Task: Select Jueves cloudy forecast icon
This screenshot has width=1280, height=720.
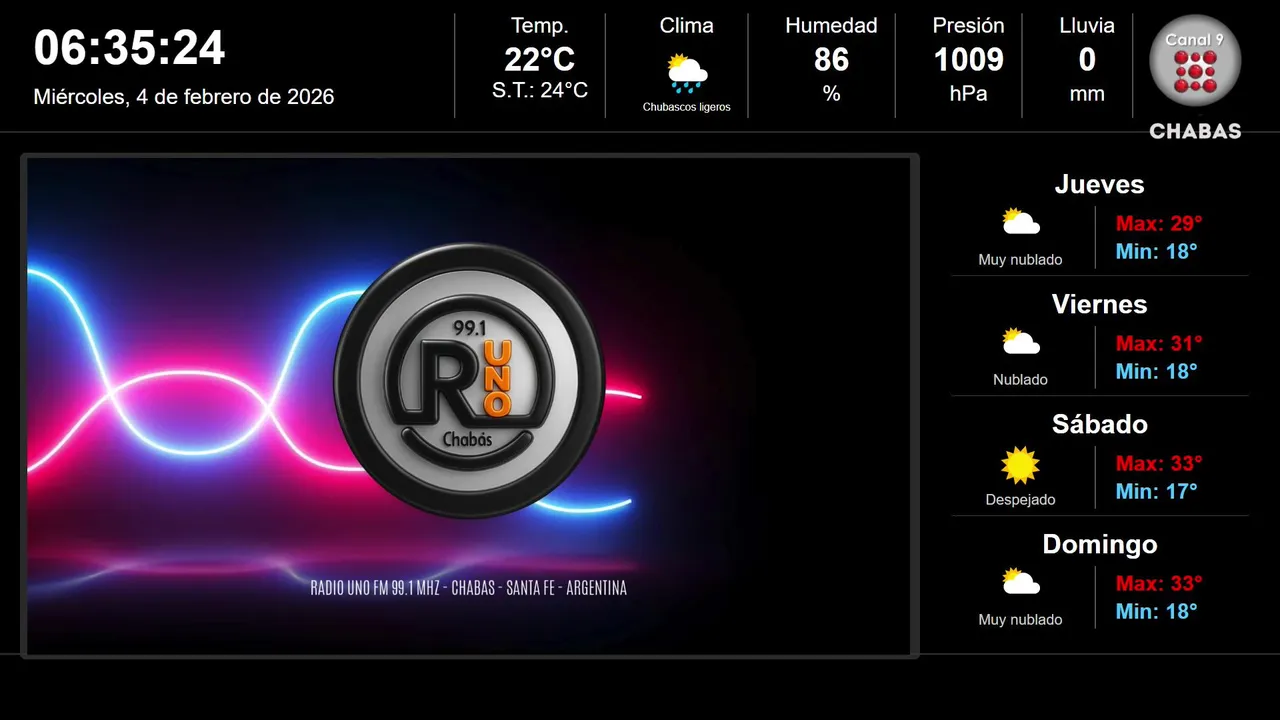Action: (x=1021, y=222)
